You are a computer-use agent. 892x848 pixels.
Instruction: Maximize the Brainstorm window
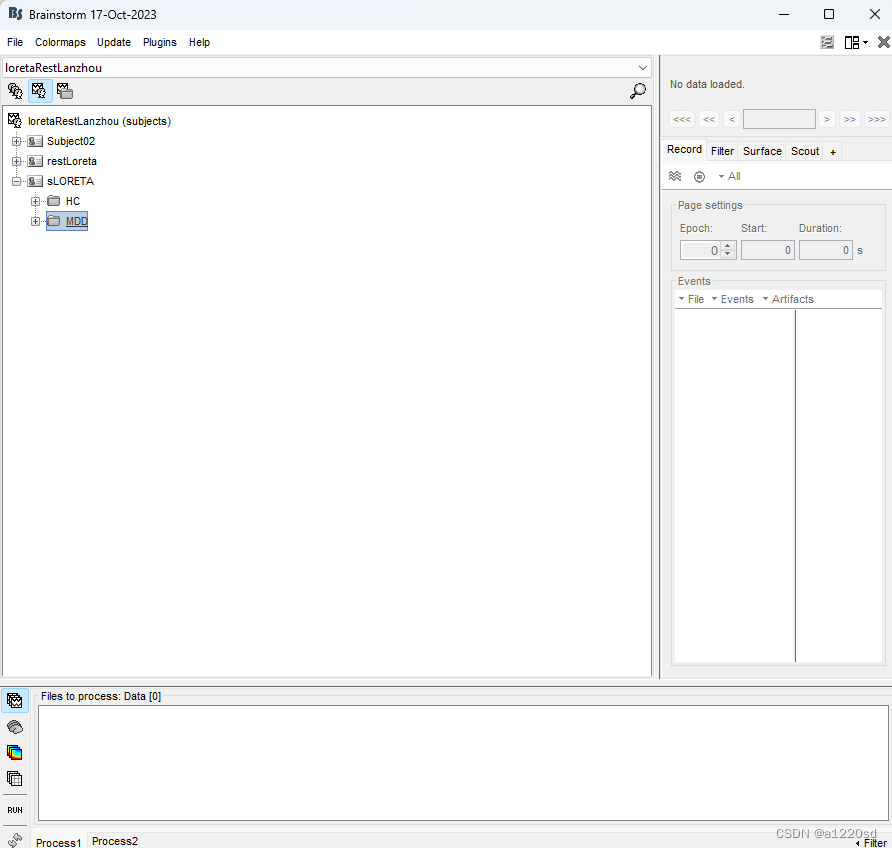pos(829,14)
